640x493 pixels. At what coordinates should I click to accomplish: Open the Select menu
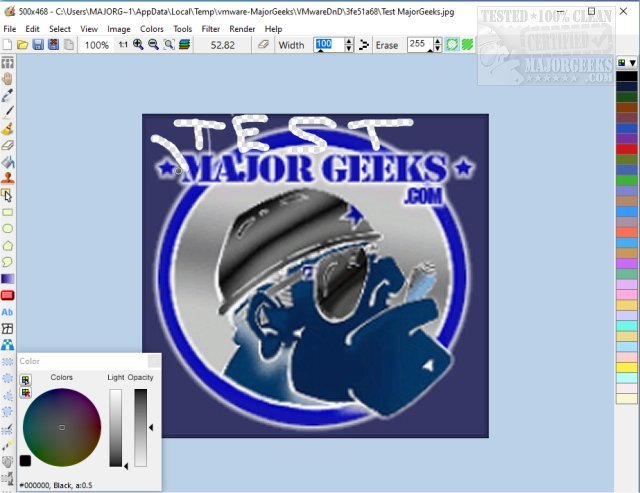click(60, 29)
